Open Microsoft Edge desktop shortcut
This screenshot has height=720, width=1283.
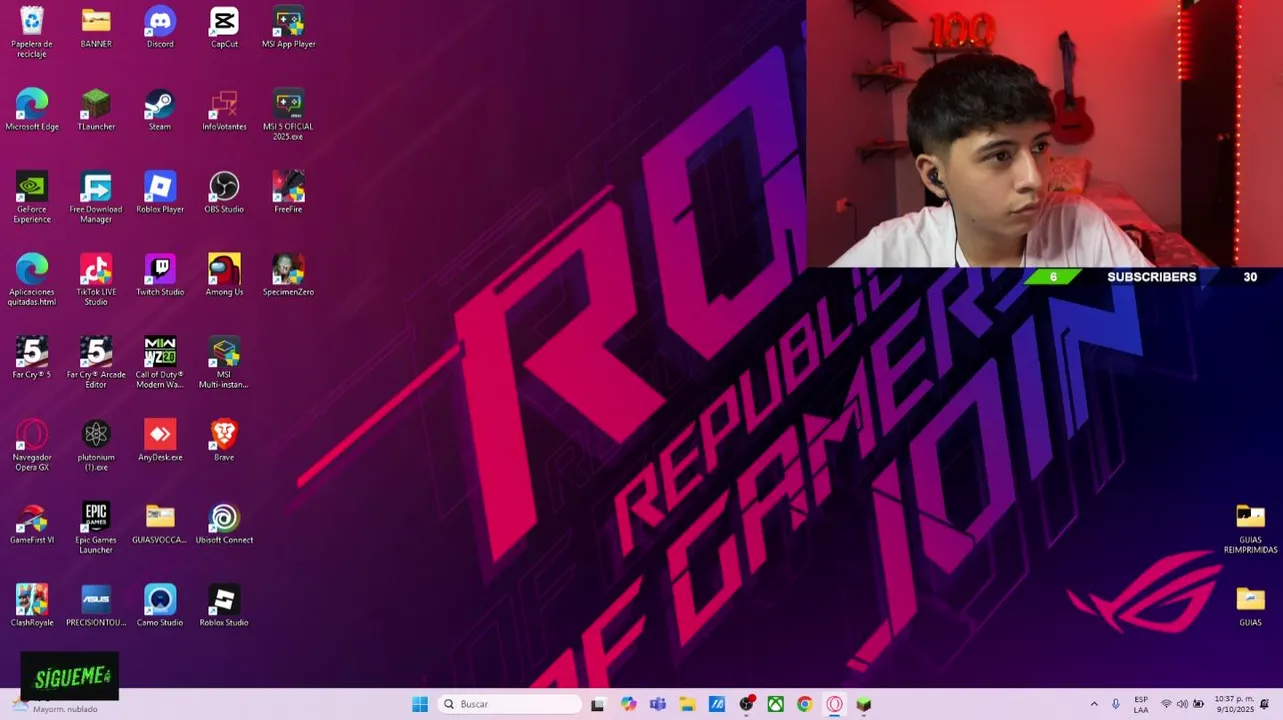click(32, 110)
